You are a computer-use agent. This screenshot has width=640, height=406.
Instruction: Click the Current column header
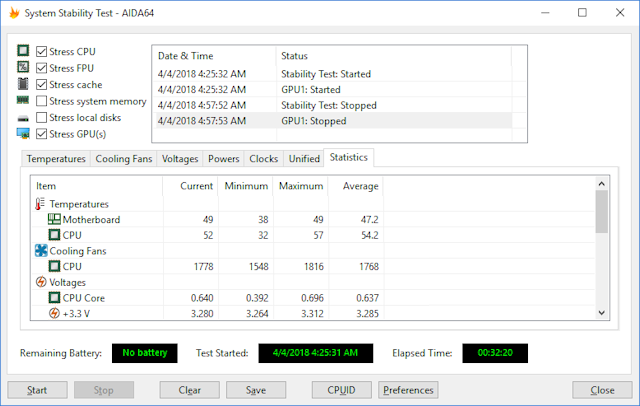tap(190, 186)
